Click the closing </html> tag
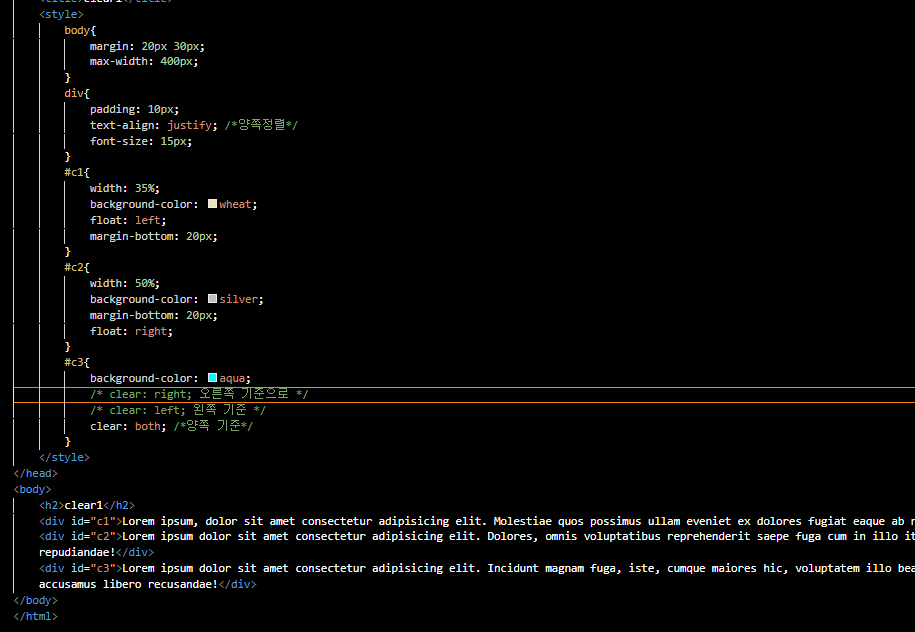The height and width of the screenshot is (632, 915). click(x=36, y=616)
